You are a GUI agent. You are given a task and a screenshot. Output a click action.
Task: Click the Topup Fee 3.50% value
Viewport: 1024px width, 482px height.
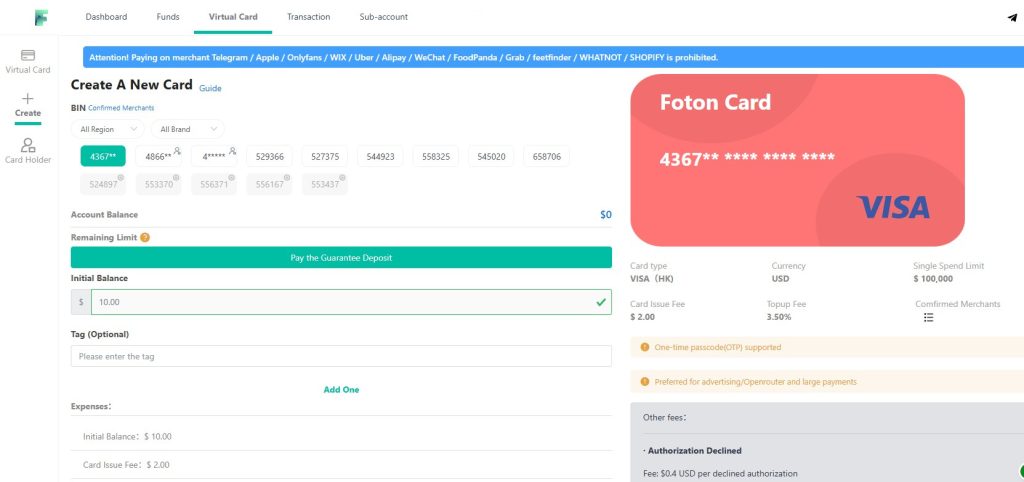click(778, 317)
